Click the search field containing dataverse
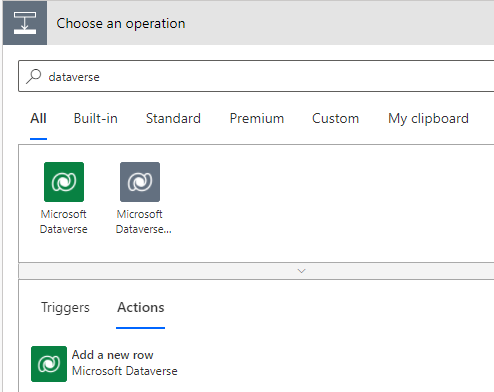Screen dimensions: 494x392 [x=256, y=76]
